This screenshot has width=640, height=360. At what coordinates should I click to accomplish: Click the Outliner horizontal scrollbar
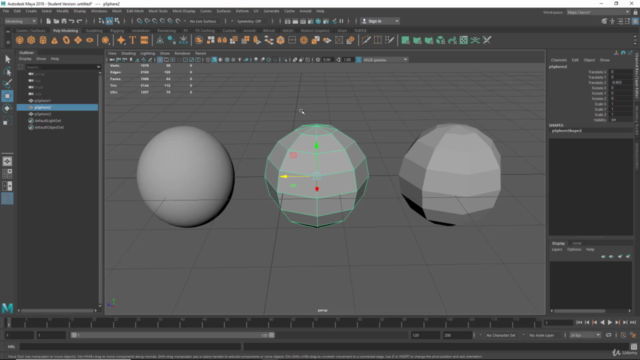[x=58, y=311]
